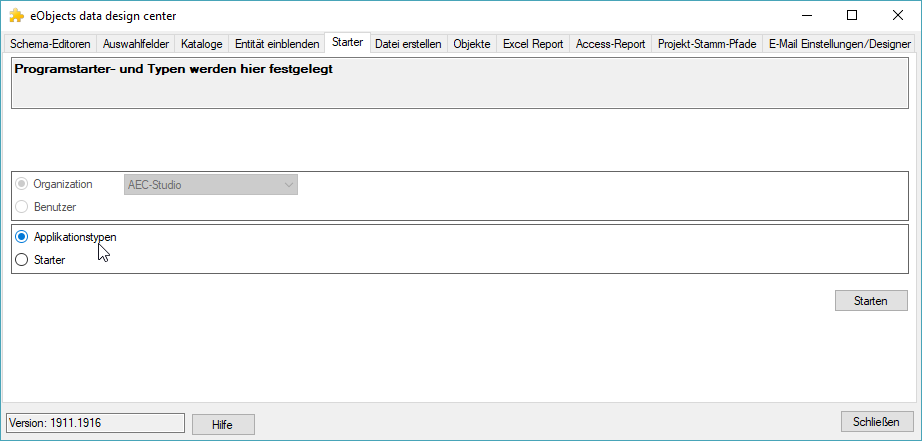
Task: Minimize the eObjects window
Action: (806, 16)
